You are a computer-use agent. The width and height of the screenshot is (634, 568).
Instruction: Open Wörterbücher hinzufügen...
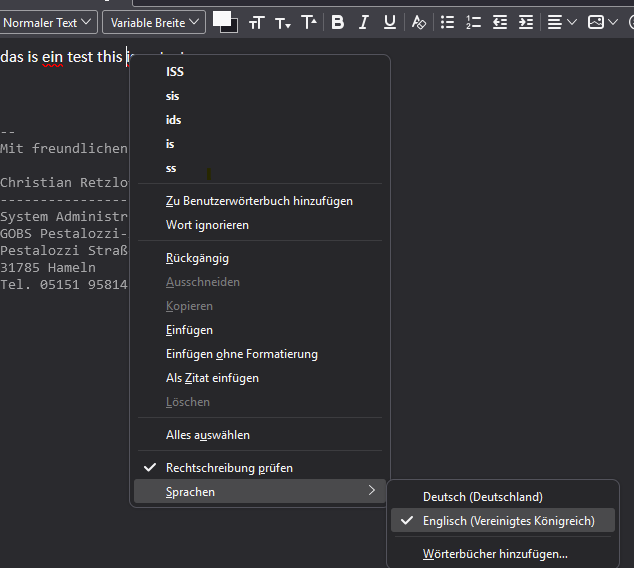503,553
